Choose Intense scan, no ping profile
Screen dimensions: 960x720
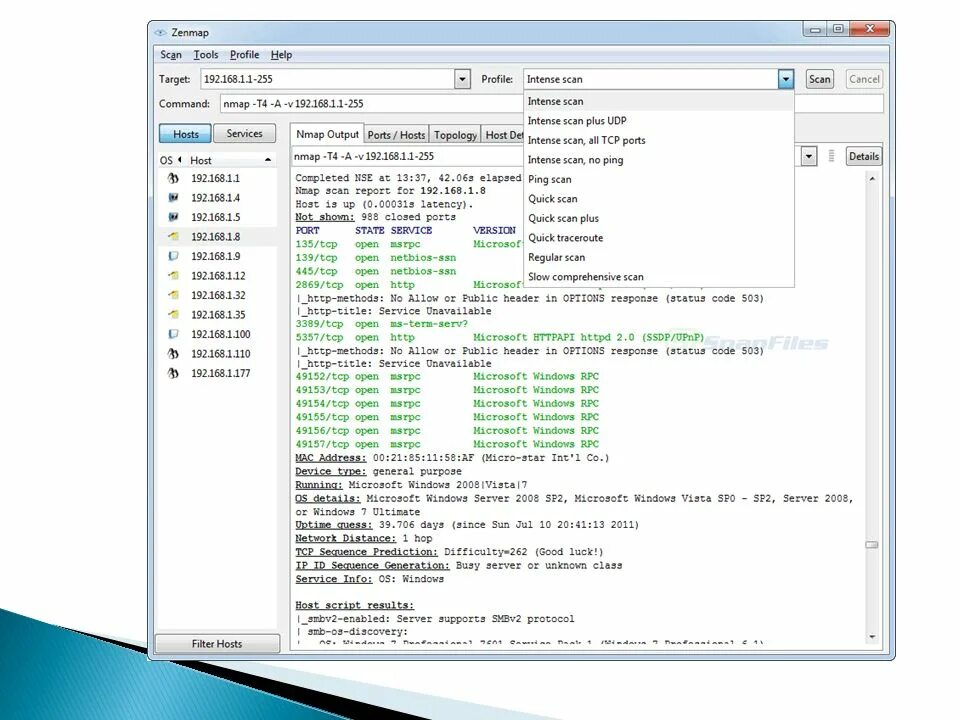pos(659,160)
